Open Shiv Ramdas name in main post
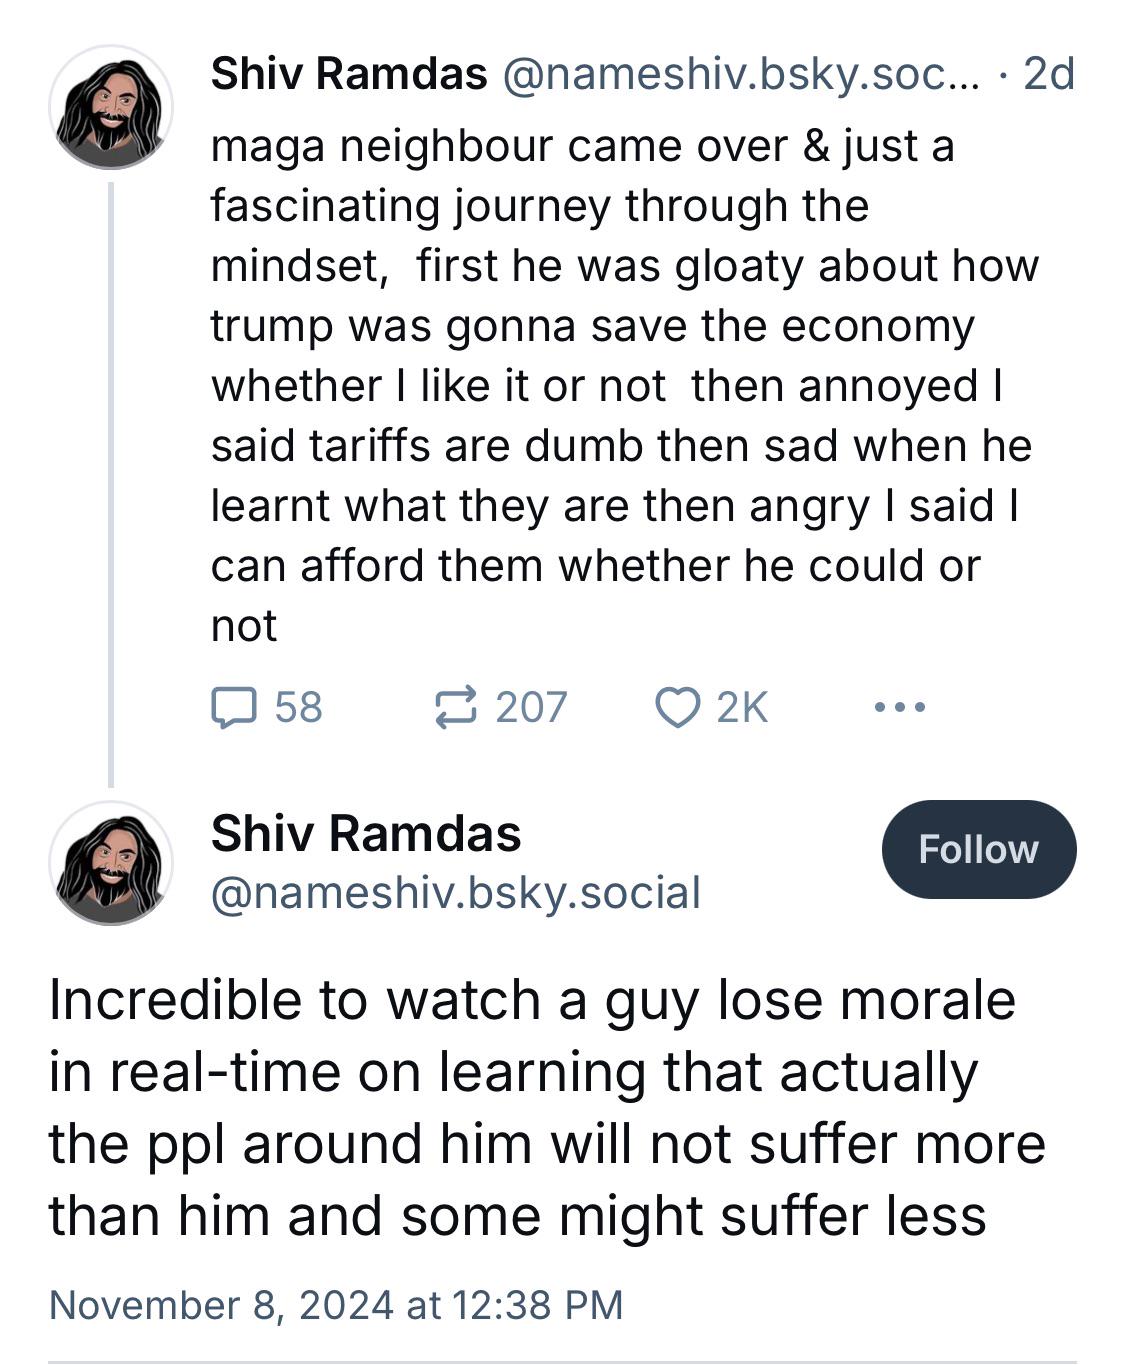This screenshot has height=1365, width=1125. tap(366, 833)
